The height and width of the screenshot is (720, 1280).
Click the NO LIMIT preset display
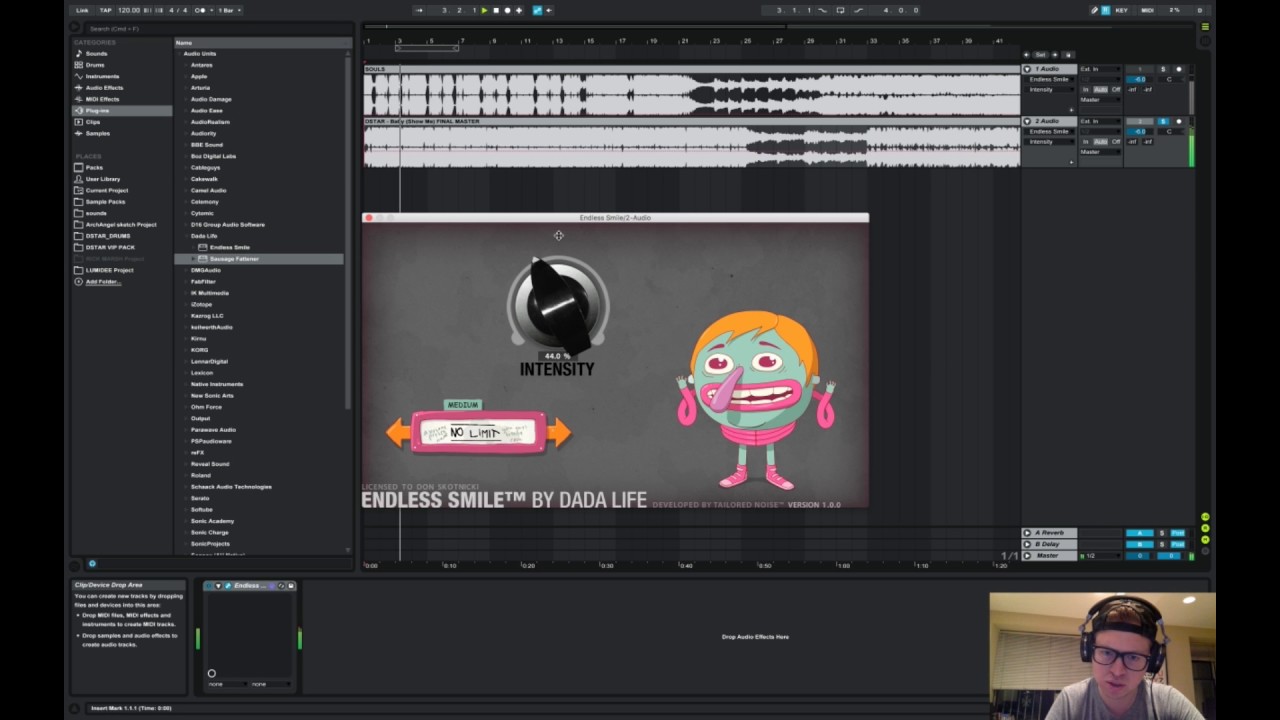[478, 432]
